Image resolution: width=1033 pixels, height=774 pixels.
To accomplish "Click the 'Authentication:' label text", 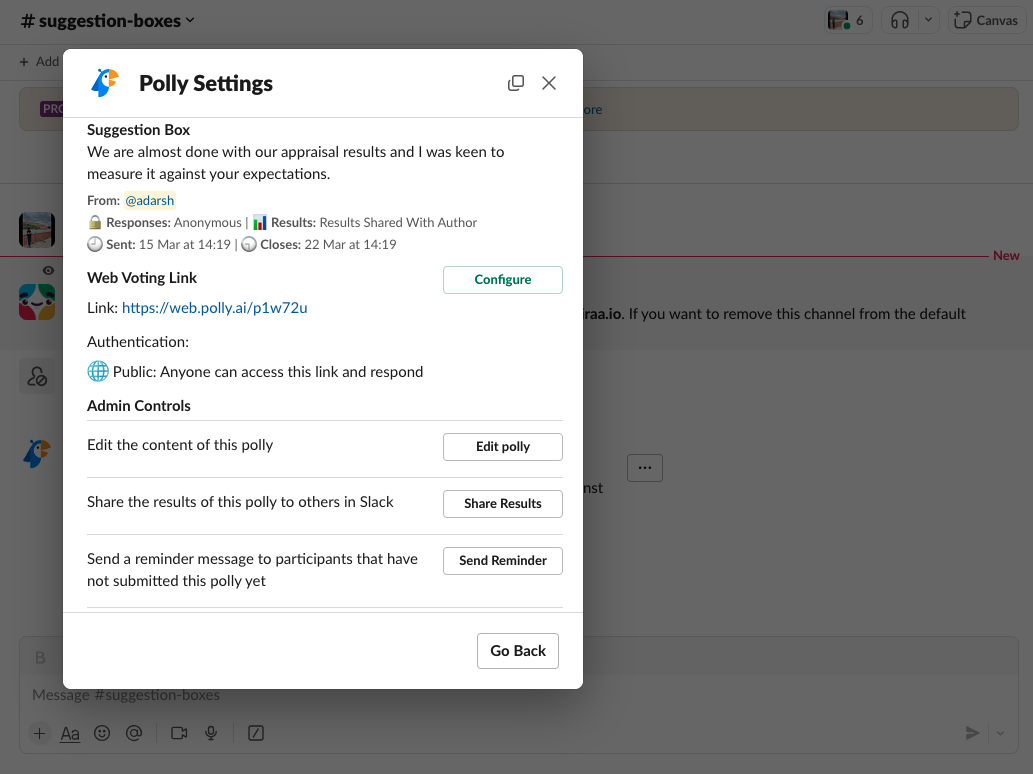I will (138, 342).
